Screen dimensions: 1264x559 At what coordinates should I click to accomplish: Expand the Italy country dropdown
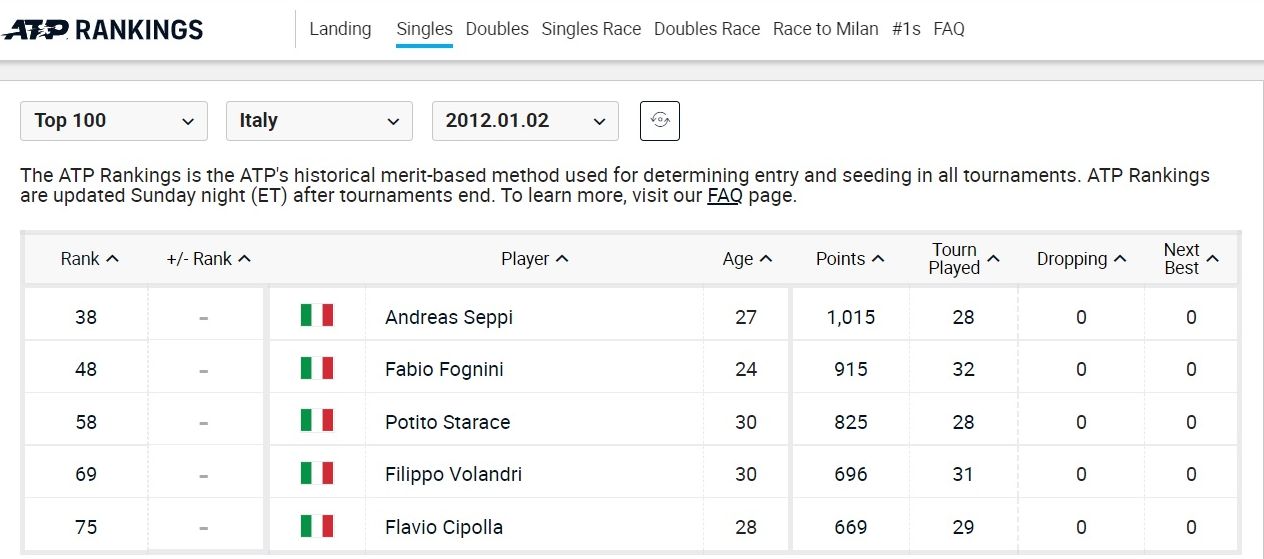pos(319,121)
